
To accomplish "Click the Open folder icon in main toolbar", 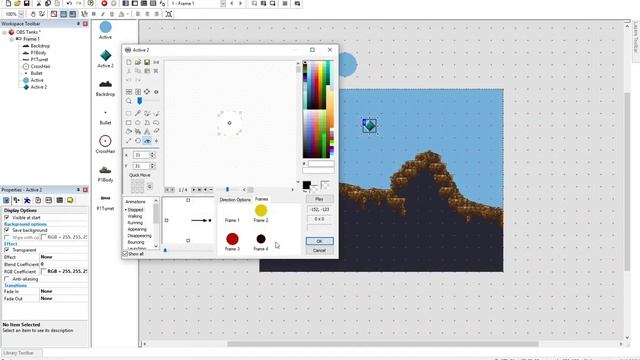I will 17,3.
